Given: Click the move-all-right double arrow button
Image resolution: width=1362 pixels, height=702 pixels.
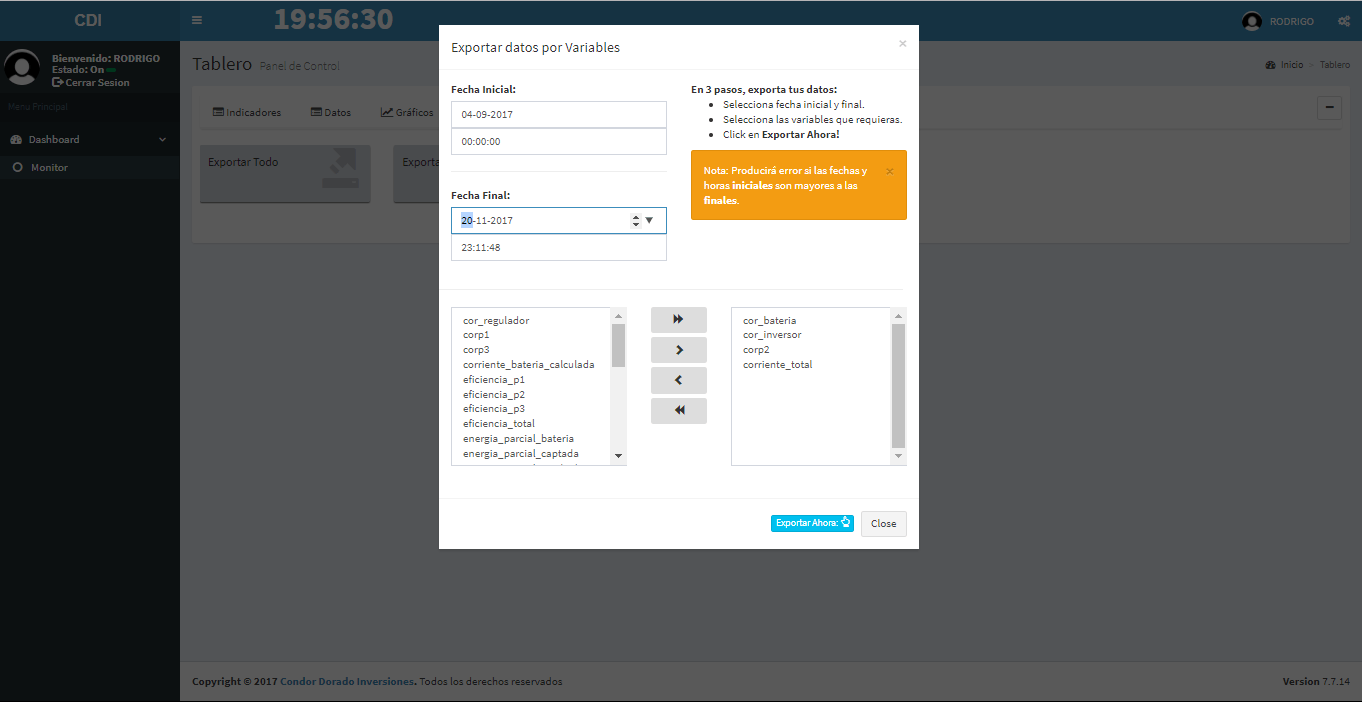Looking at the screenshot, I should coord(678,320).
